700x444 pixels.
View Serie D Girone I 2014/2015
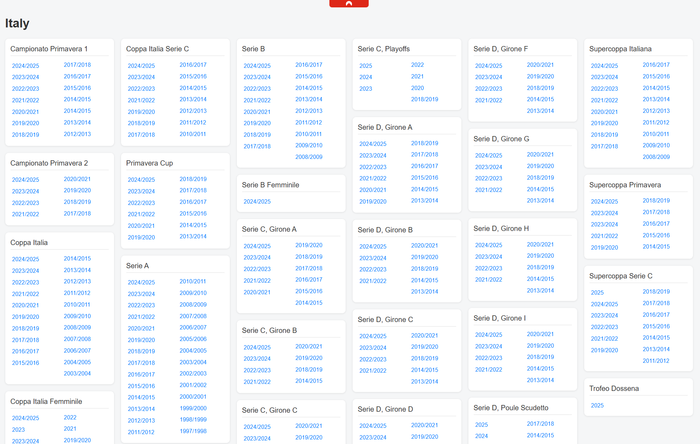point(540,369)
